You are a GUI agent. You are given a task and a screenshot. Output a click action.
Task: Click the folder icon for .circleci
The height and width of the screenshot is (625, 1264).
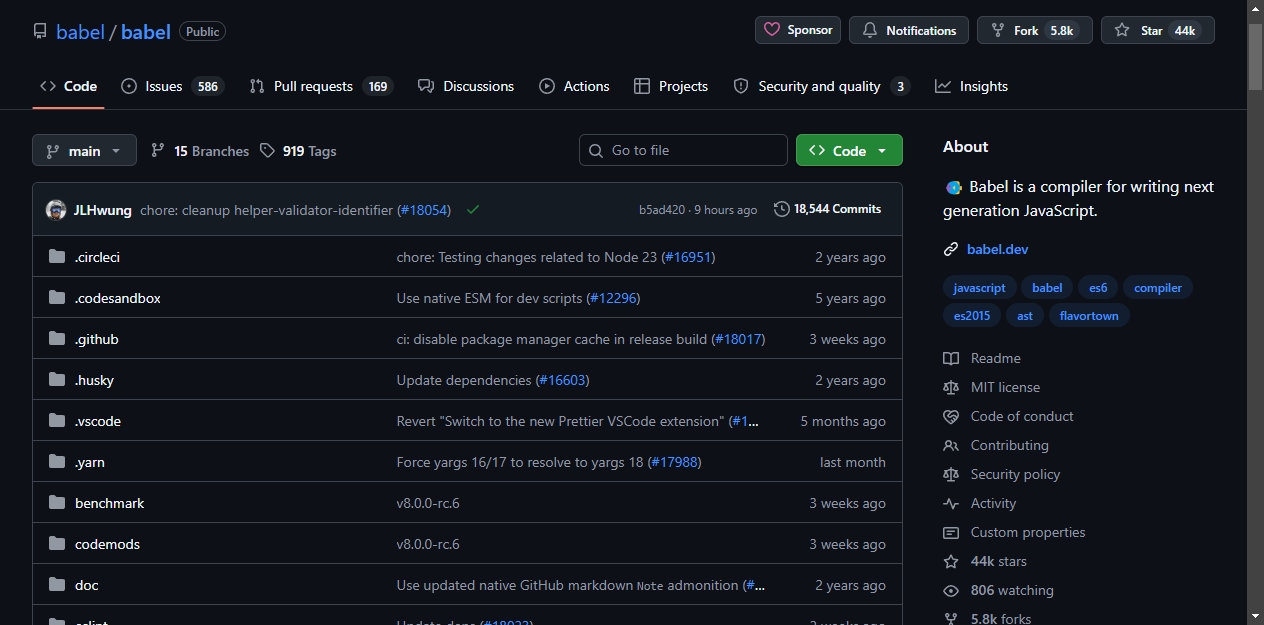click(57, 257)
